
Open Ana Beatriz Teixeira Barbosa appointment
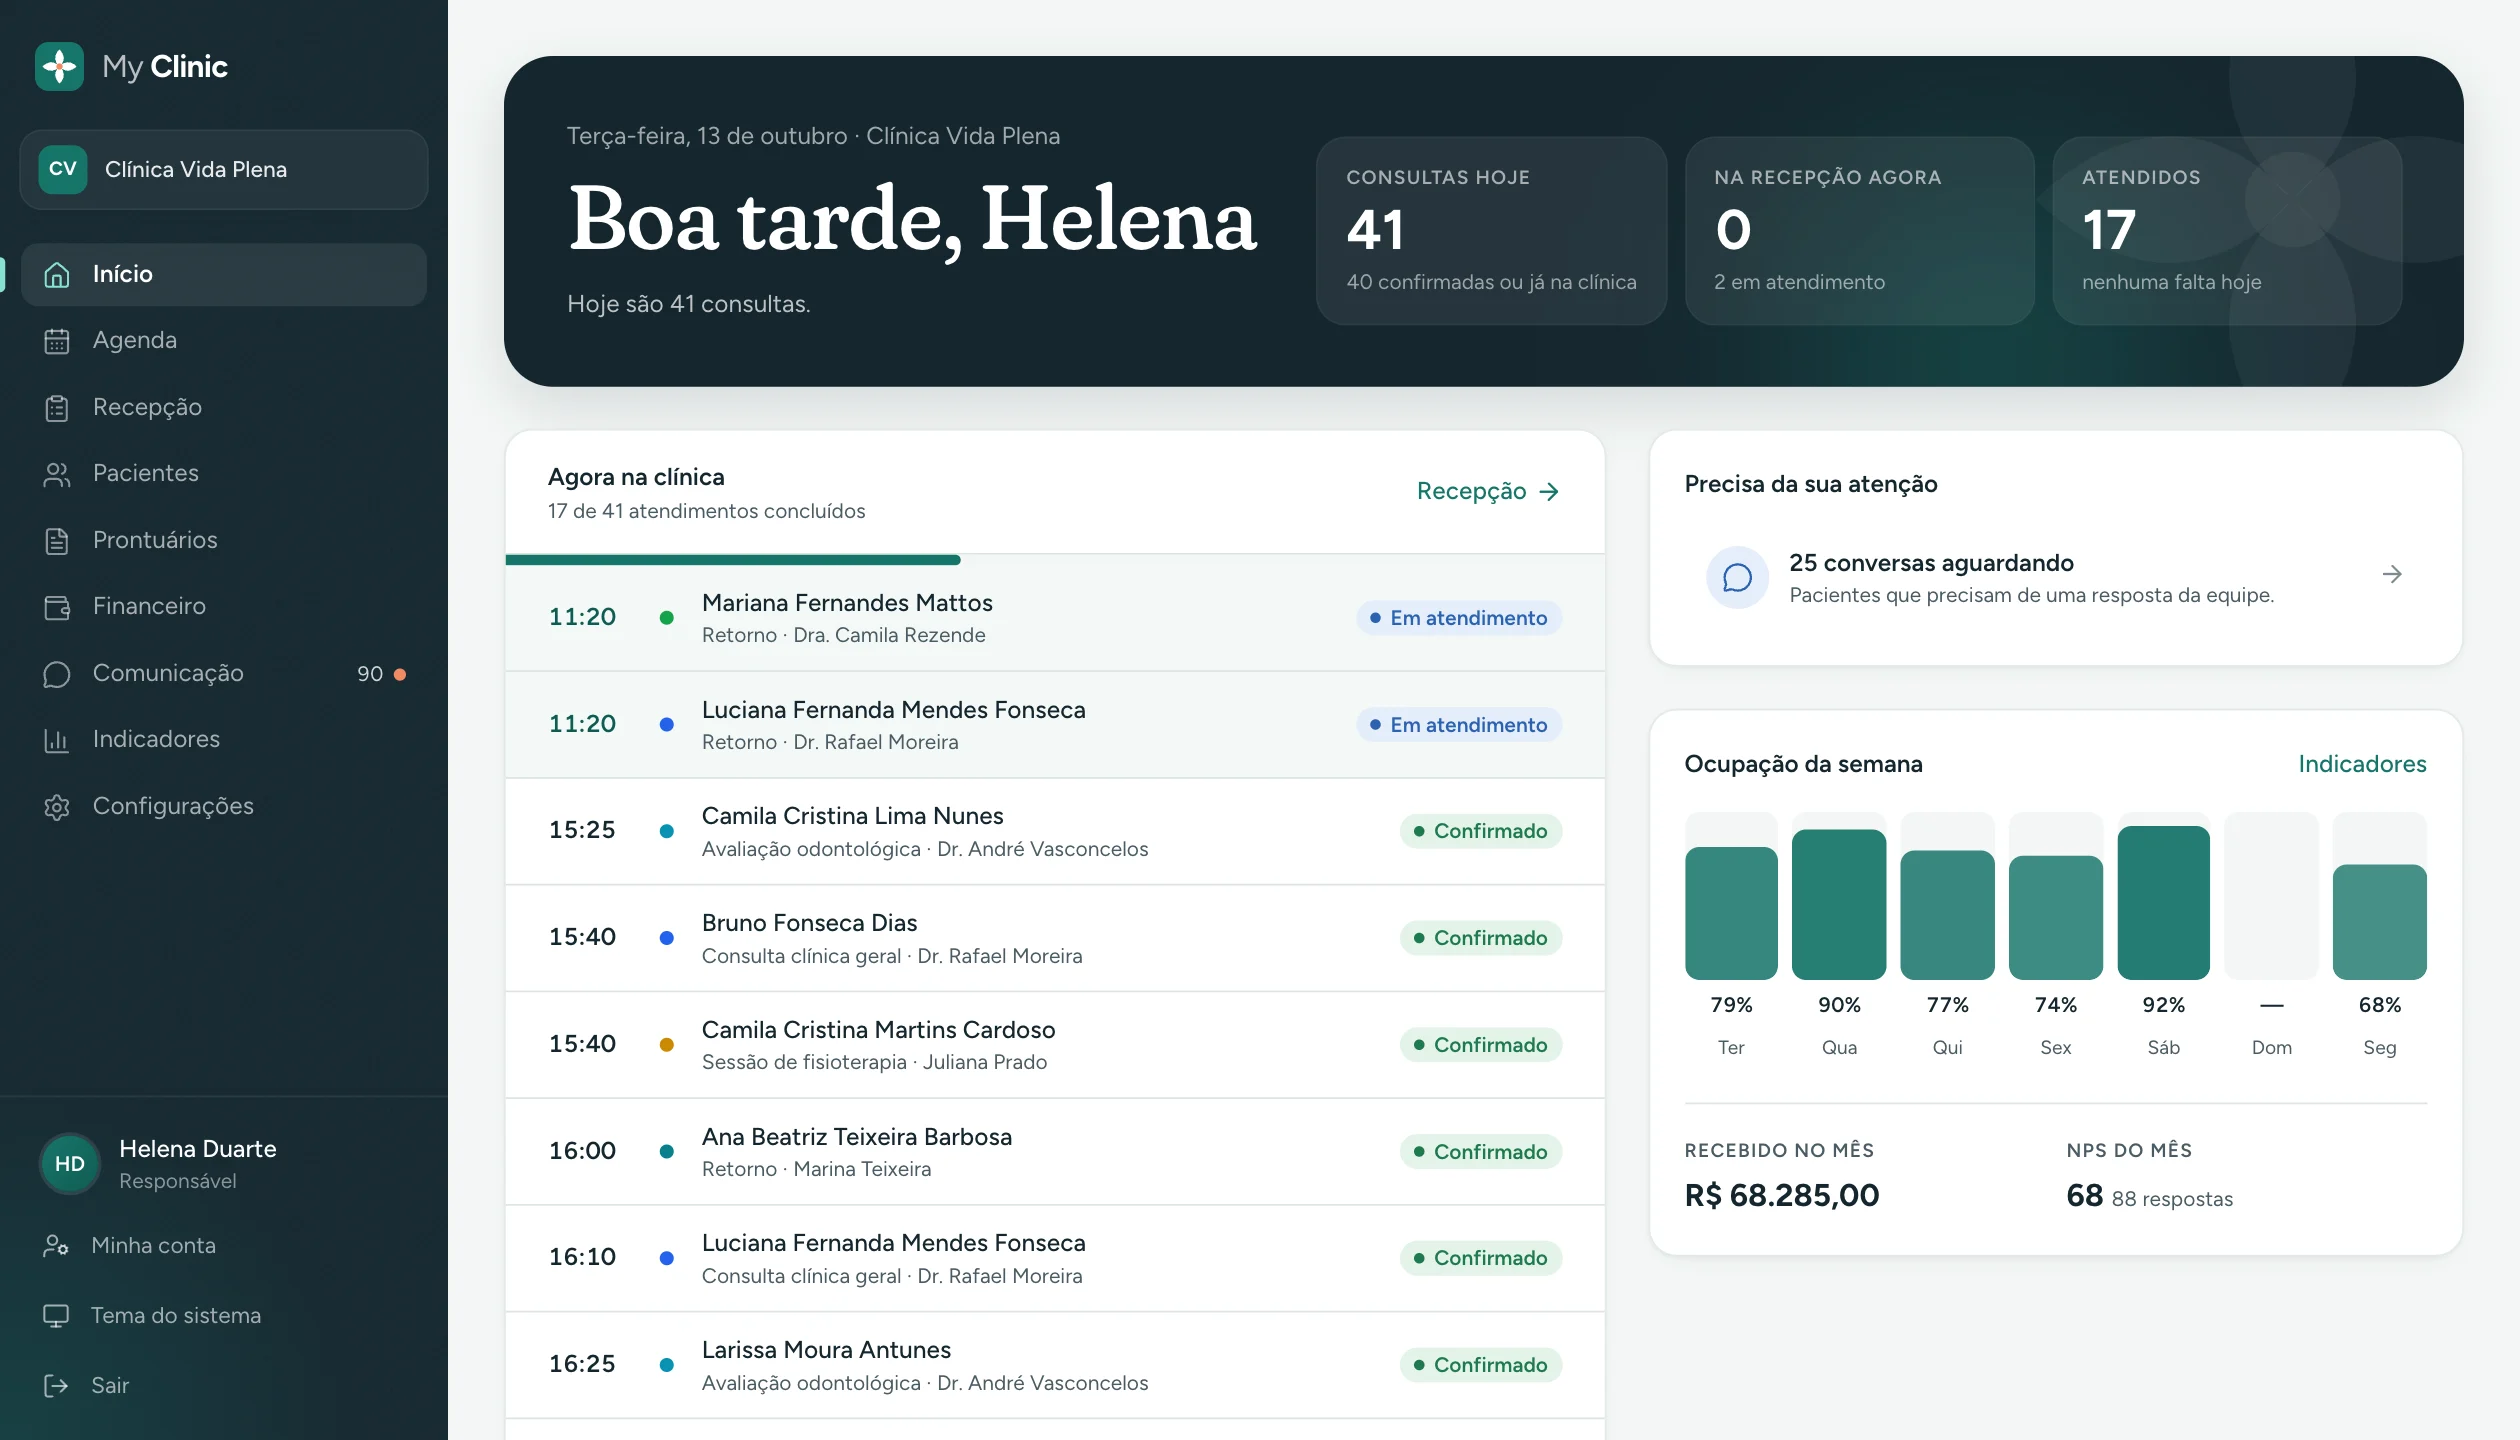(x=1055, y=1152)
